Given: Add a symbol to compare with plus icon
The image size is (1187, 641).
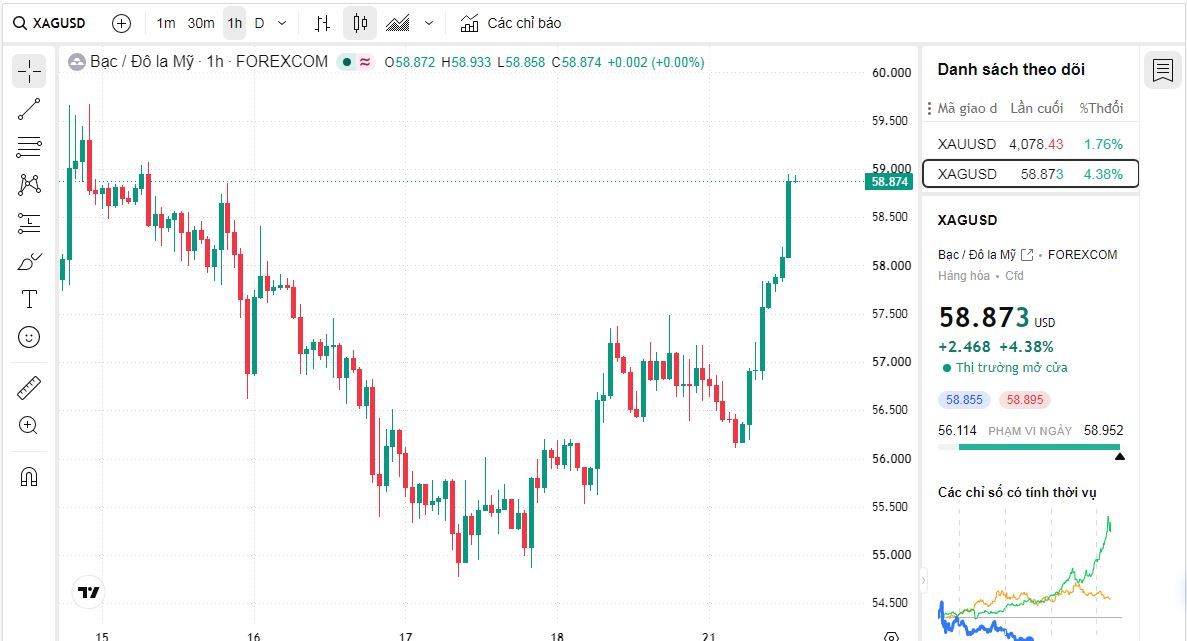Looking at the screenshot, I should 121,23.
